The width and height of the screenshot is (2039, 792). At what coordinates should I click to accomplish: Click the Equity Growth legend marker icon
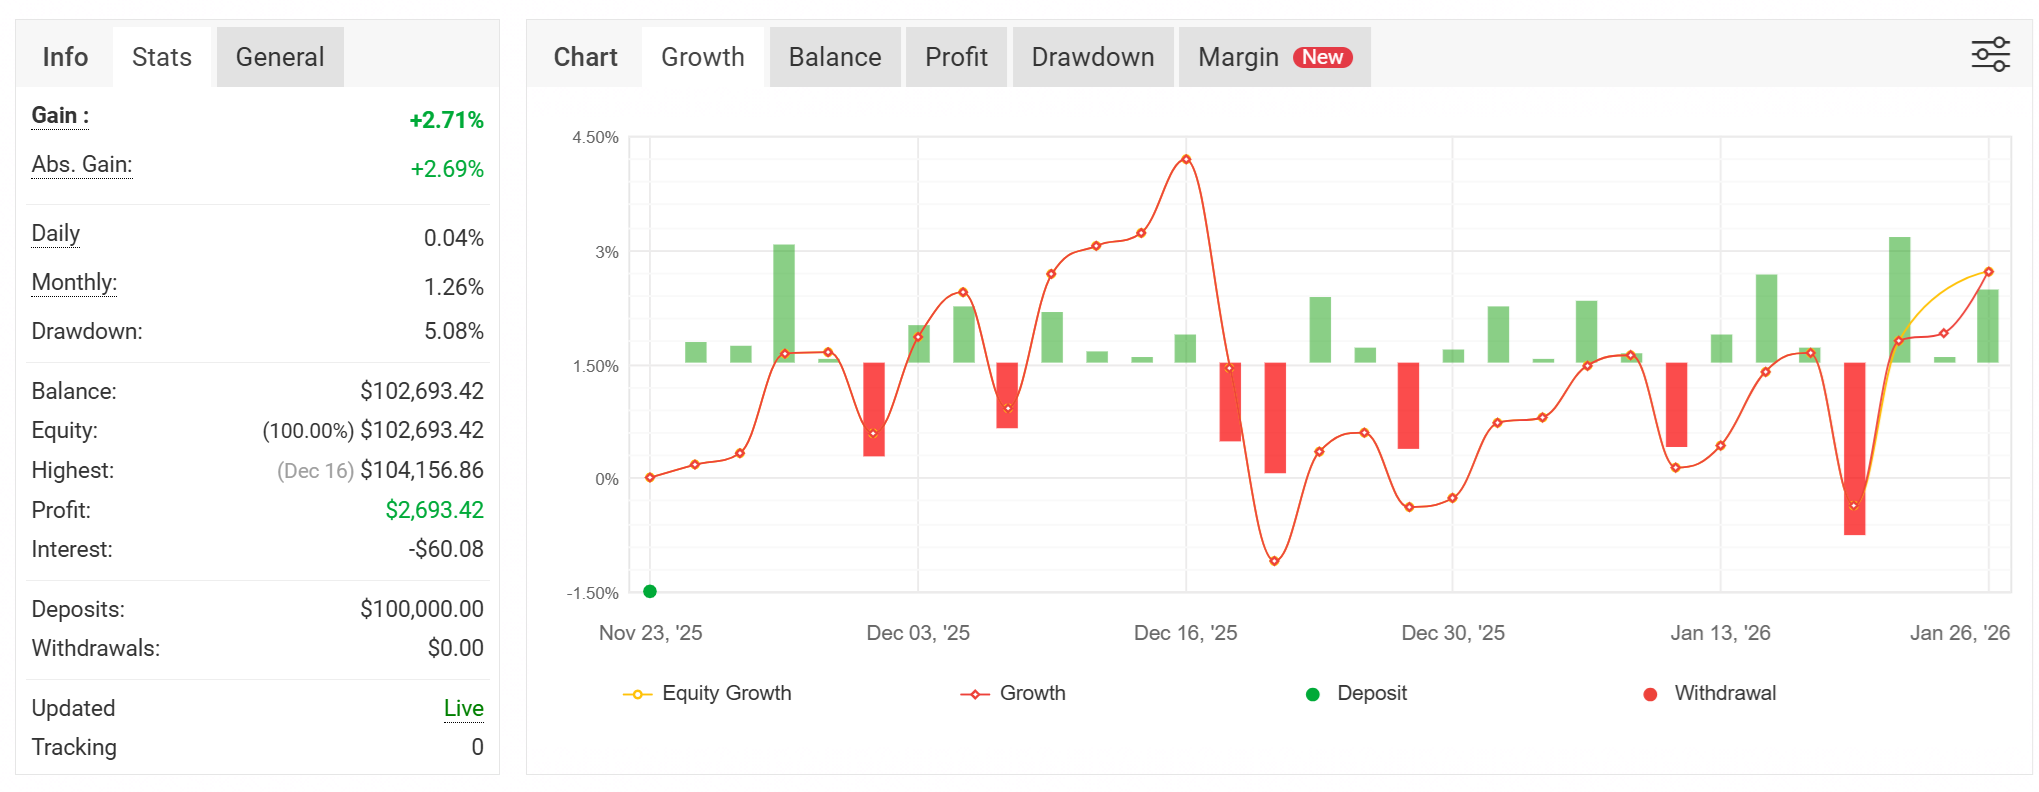(x=638, y=694)
